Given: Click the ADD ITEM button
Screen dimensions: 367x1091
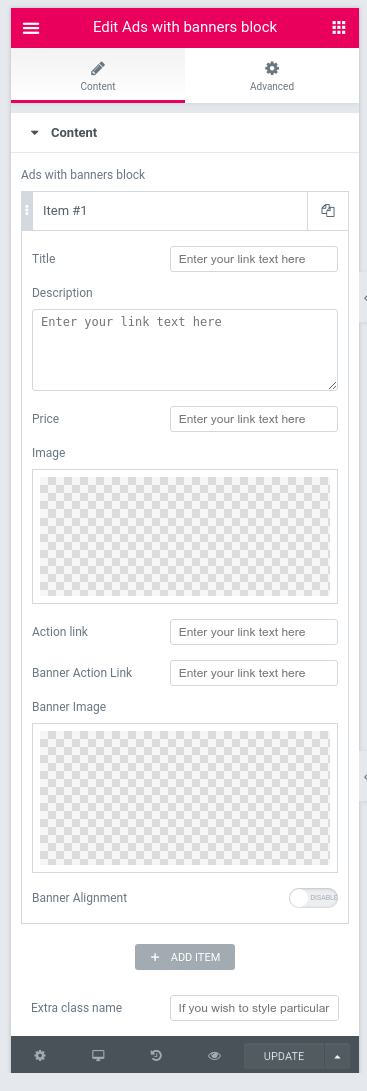Looking at the screenshot, I should coord(185,957).
